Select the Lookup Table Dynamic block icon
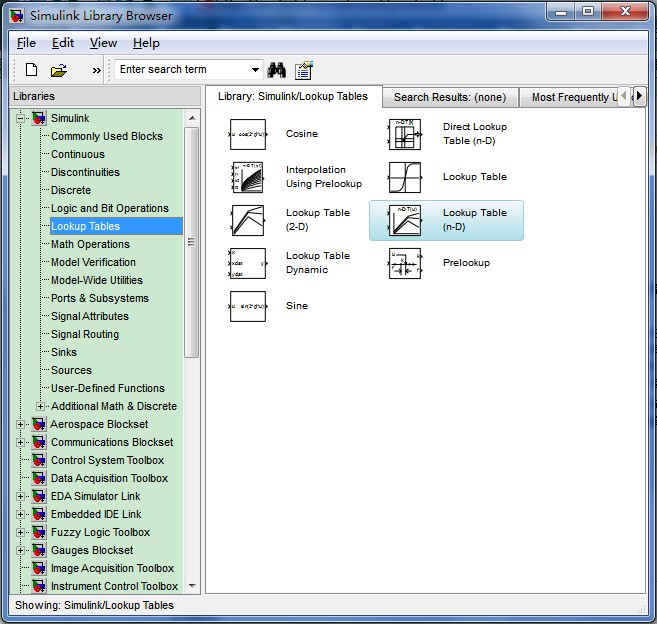This screenshot has height=624, width=657. (248, 264)
